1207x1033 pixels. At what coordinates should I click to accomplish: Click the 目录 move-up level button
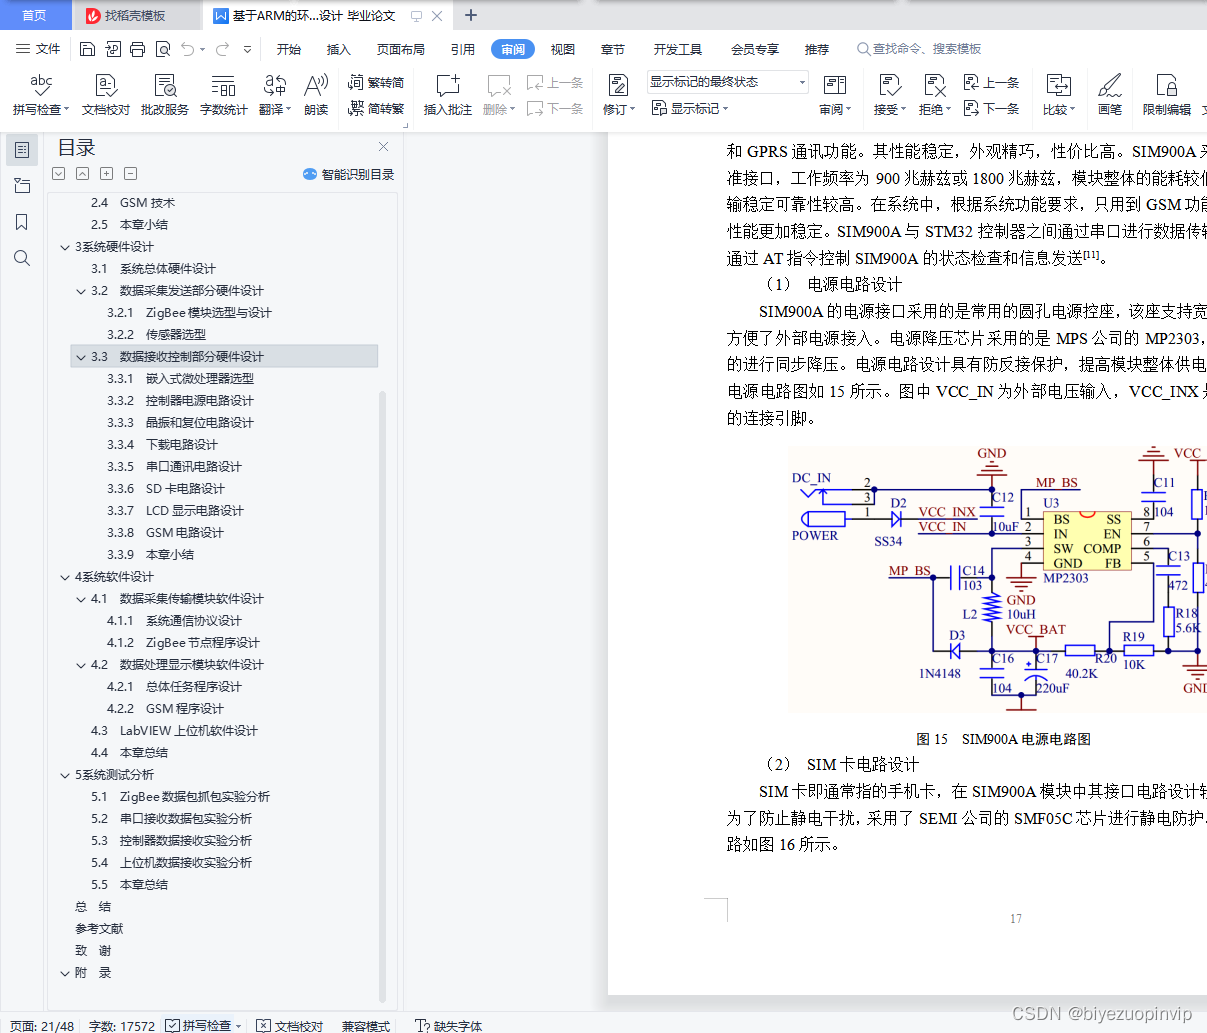coord(83,173)
